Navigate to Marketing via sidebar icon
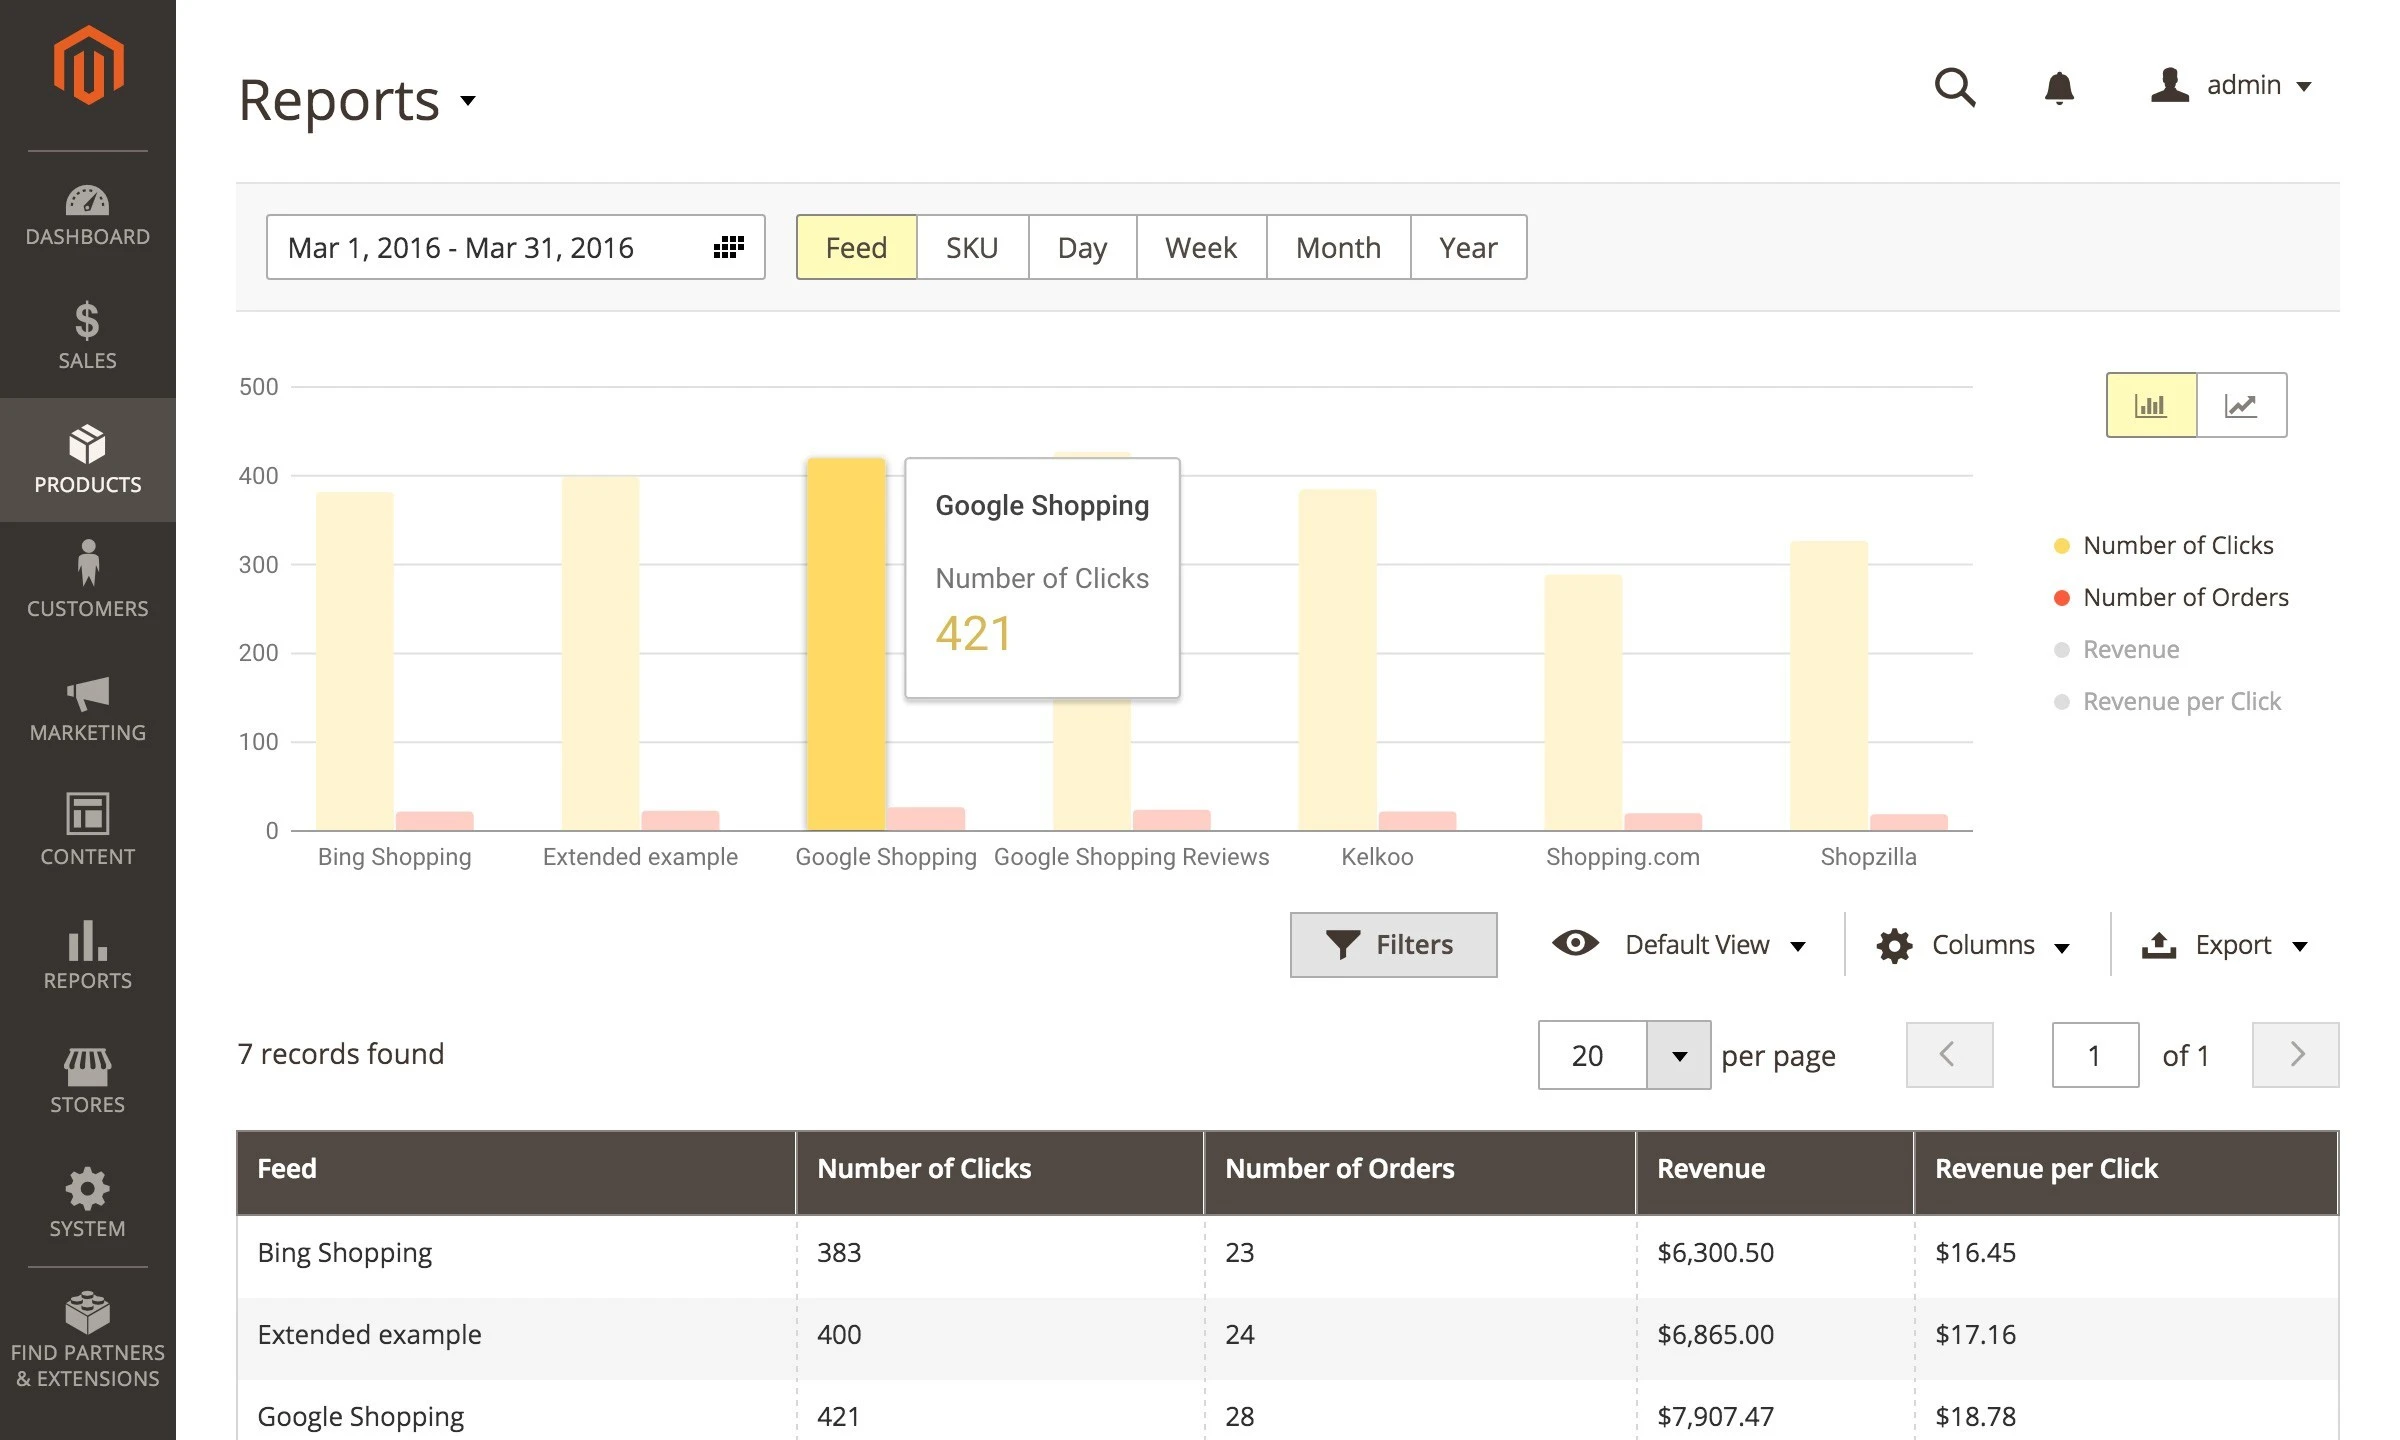 (x=87, y=708)
